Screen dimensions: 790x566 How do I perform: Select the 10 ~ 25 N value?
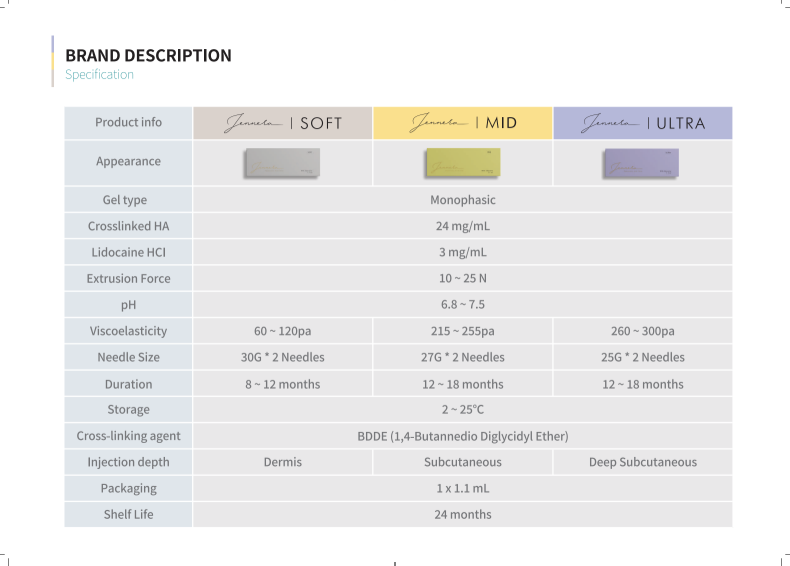pos(463,278)
